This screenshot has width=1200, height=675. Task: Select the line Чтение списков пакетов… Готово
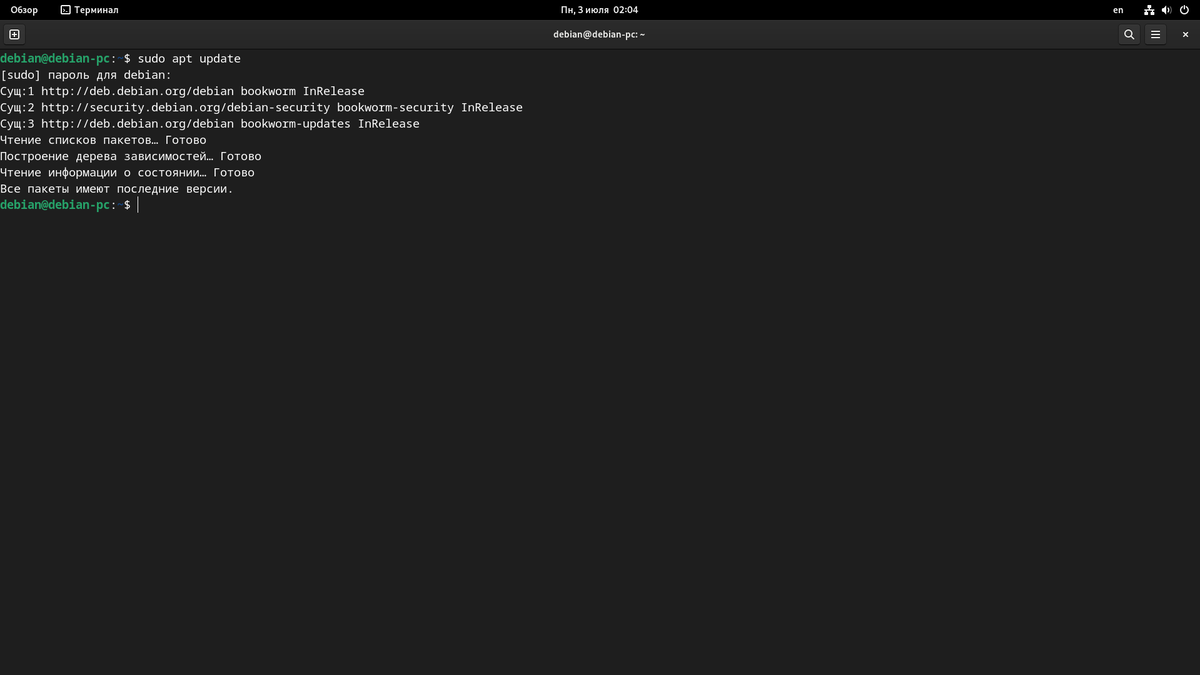[103, 140]
